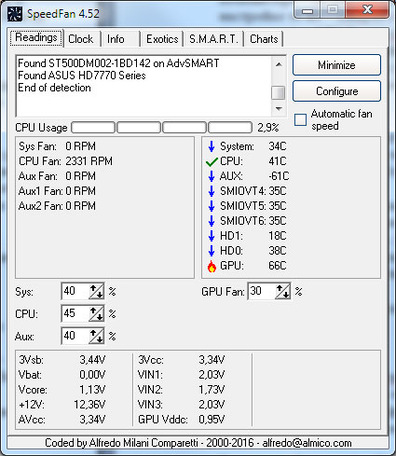The height and width of the screenshot is (456, 396).
Task: Switch to the Charts tab
Action: [x=264, y=39]
